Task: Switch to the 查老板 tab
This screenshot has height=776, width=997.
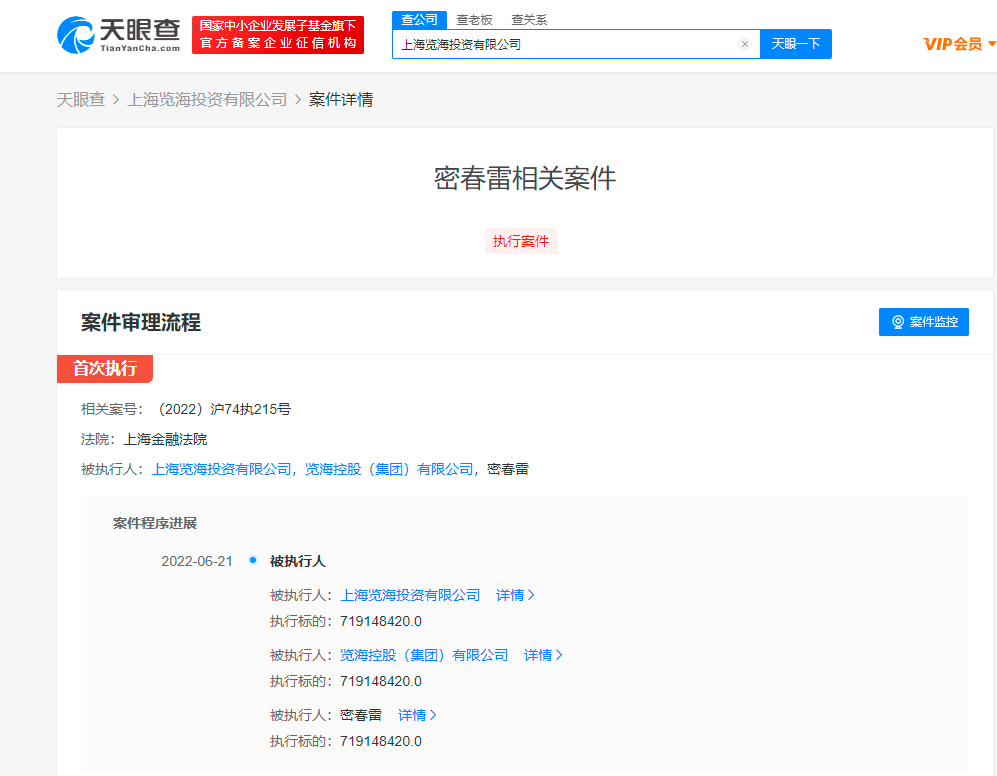Action: point(474,20)
